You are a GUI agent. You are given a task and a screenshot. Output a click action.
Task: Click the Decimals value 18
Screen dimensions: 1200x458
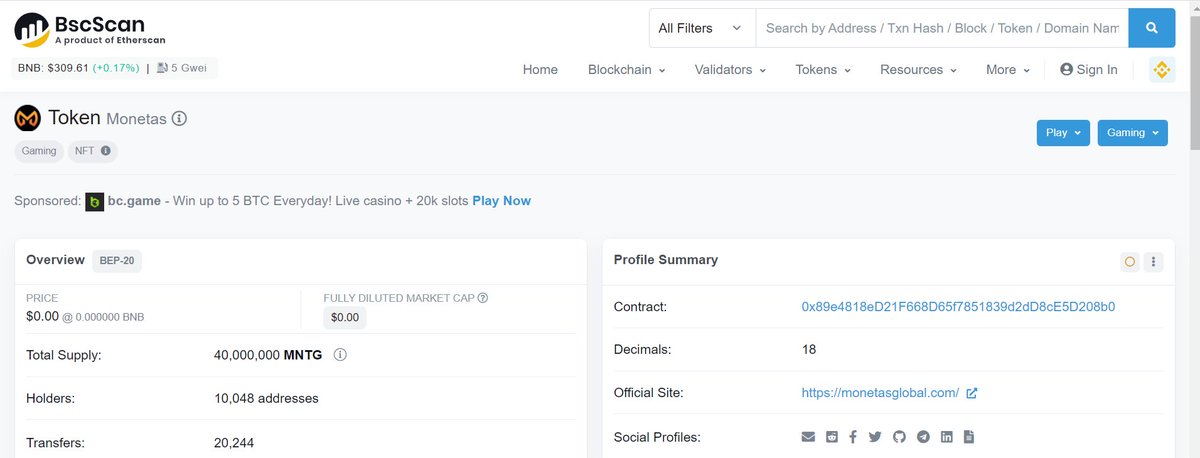tap(809, 350)
